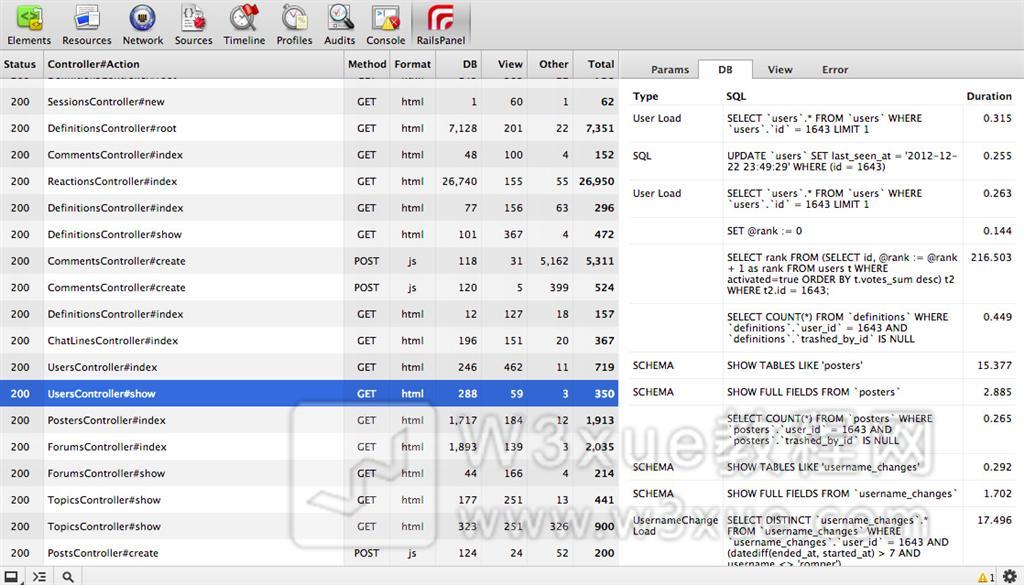Select the ForumsController#index request
Image resolution: width=1024 pixels, height=585 pixels.
(309, 447)
